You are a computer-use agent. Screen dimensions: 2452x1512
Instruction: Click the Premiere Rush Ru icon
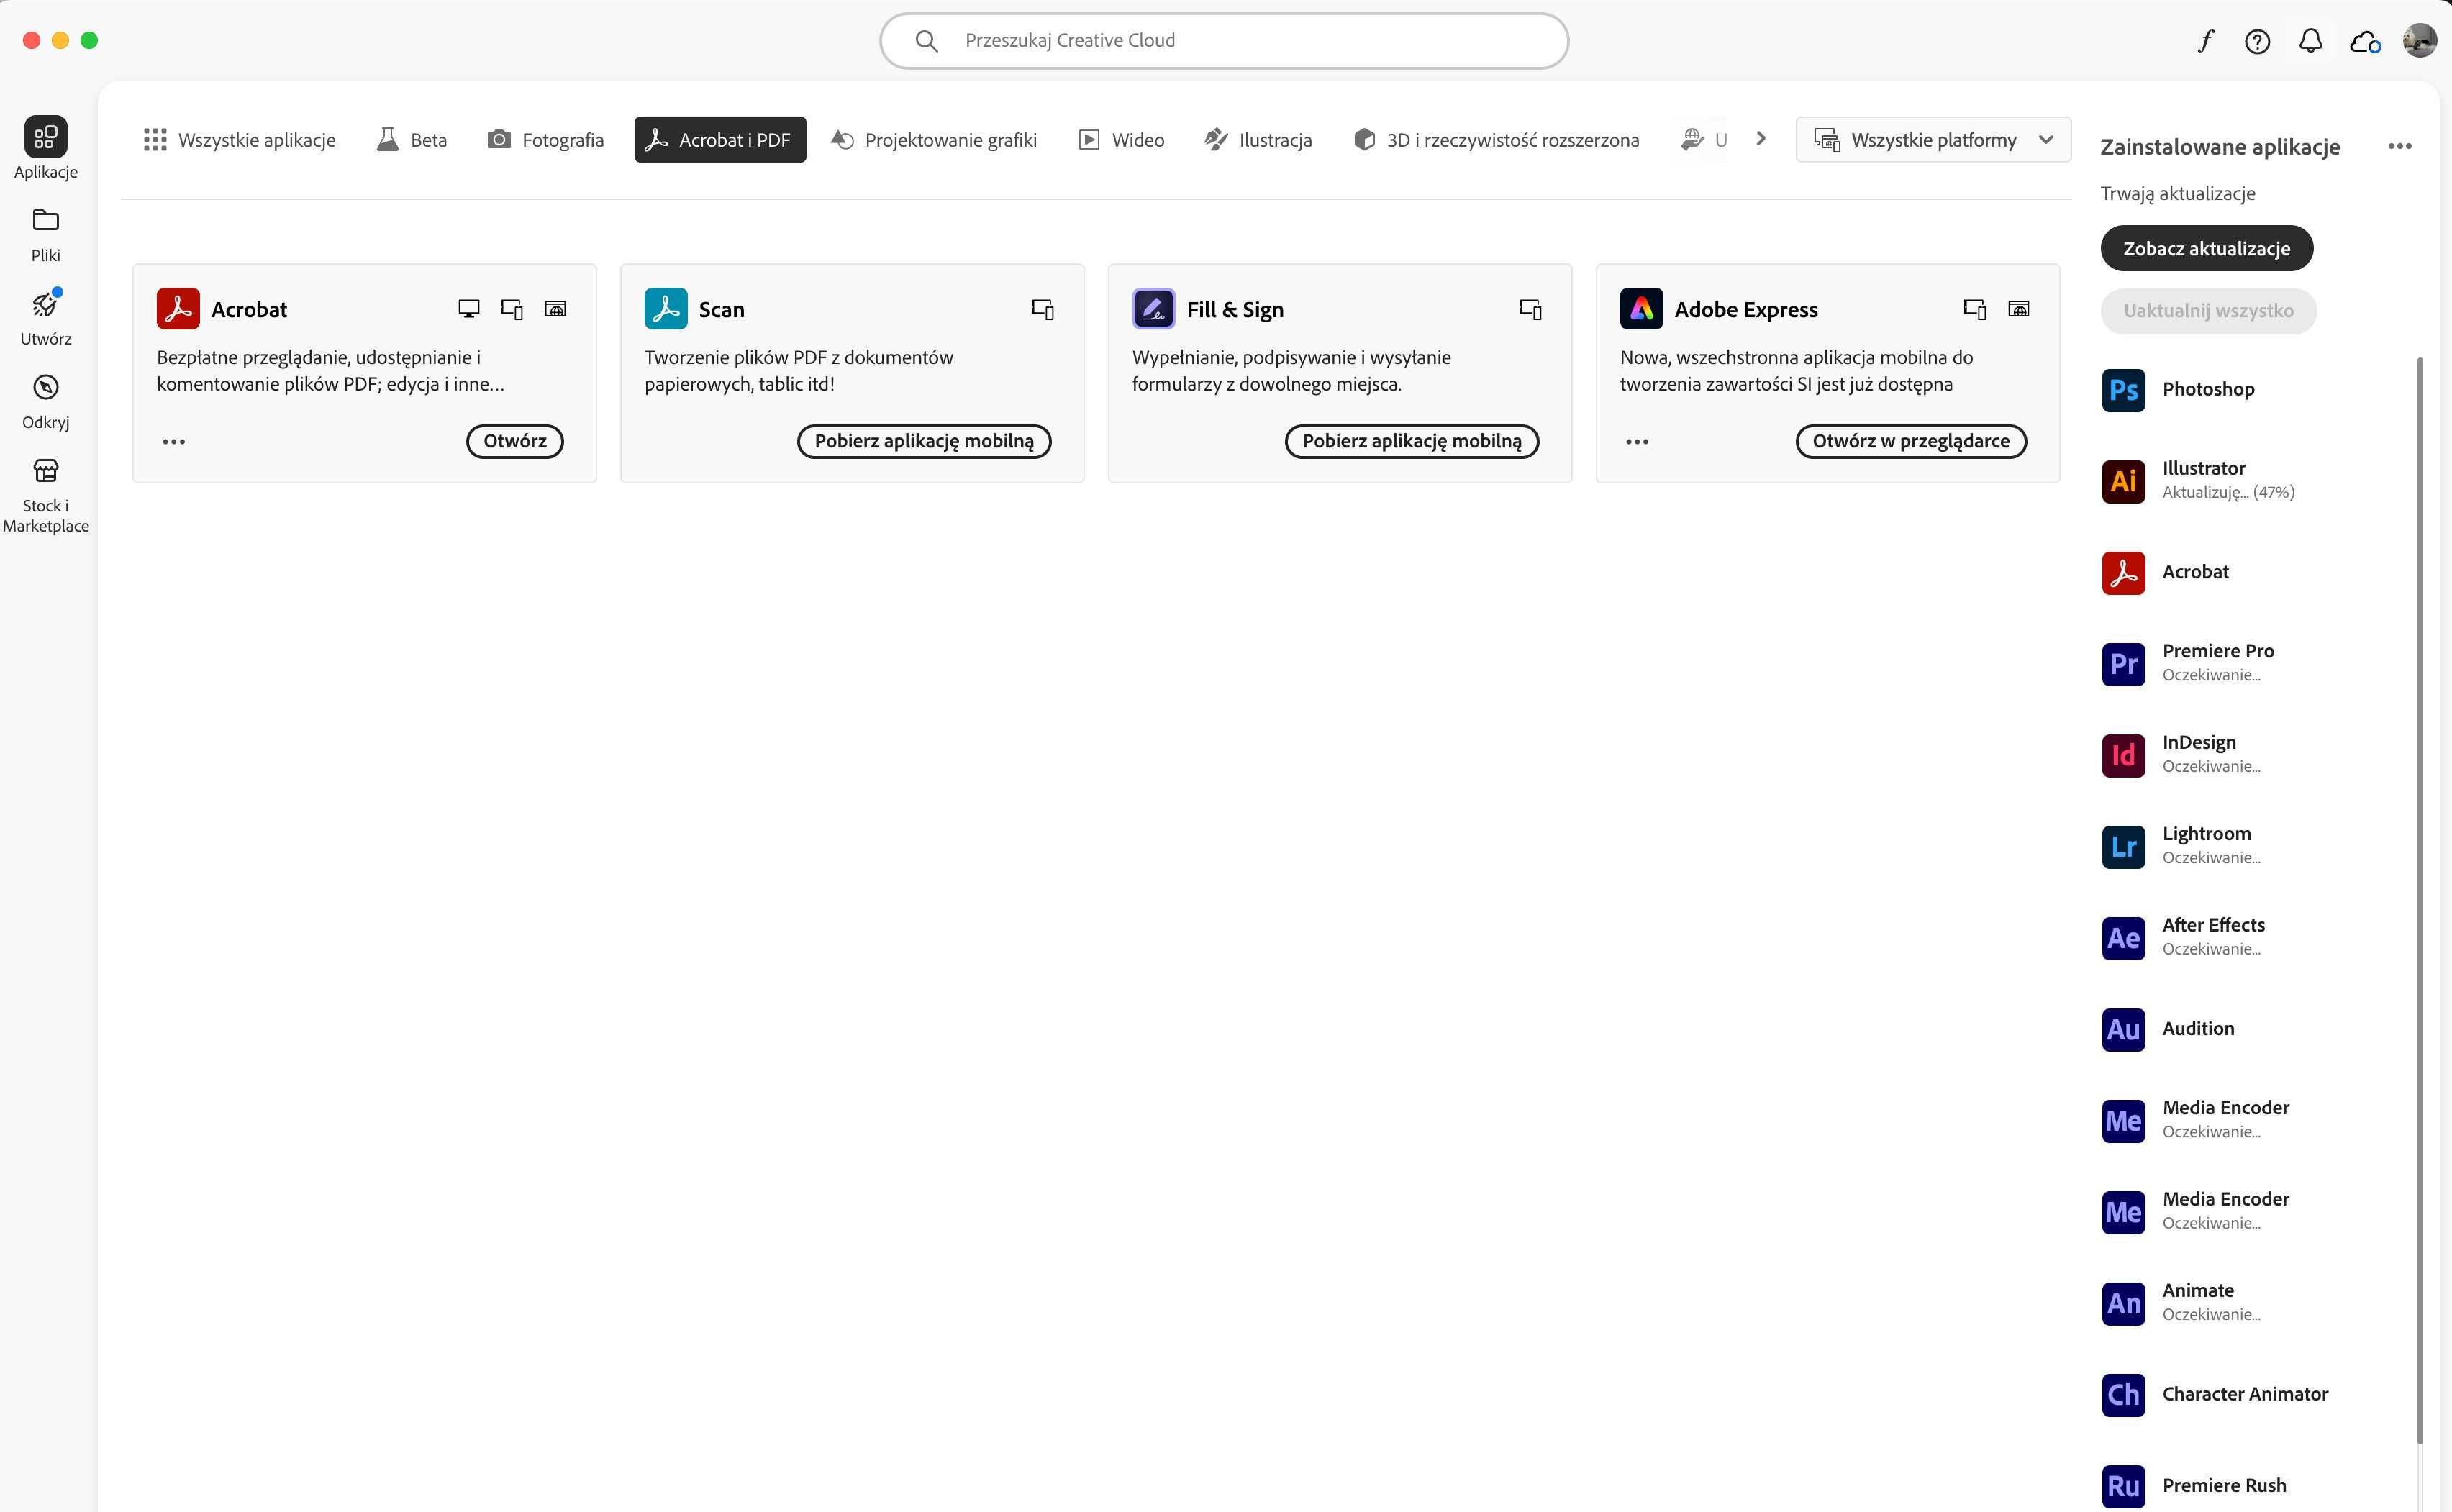2123,1486
